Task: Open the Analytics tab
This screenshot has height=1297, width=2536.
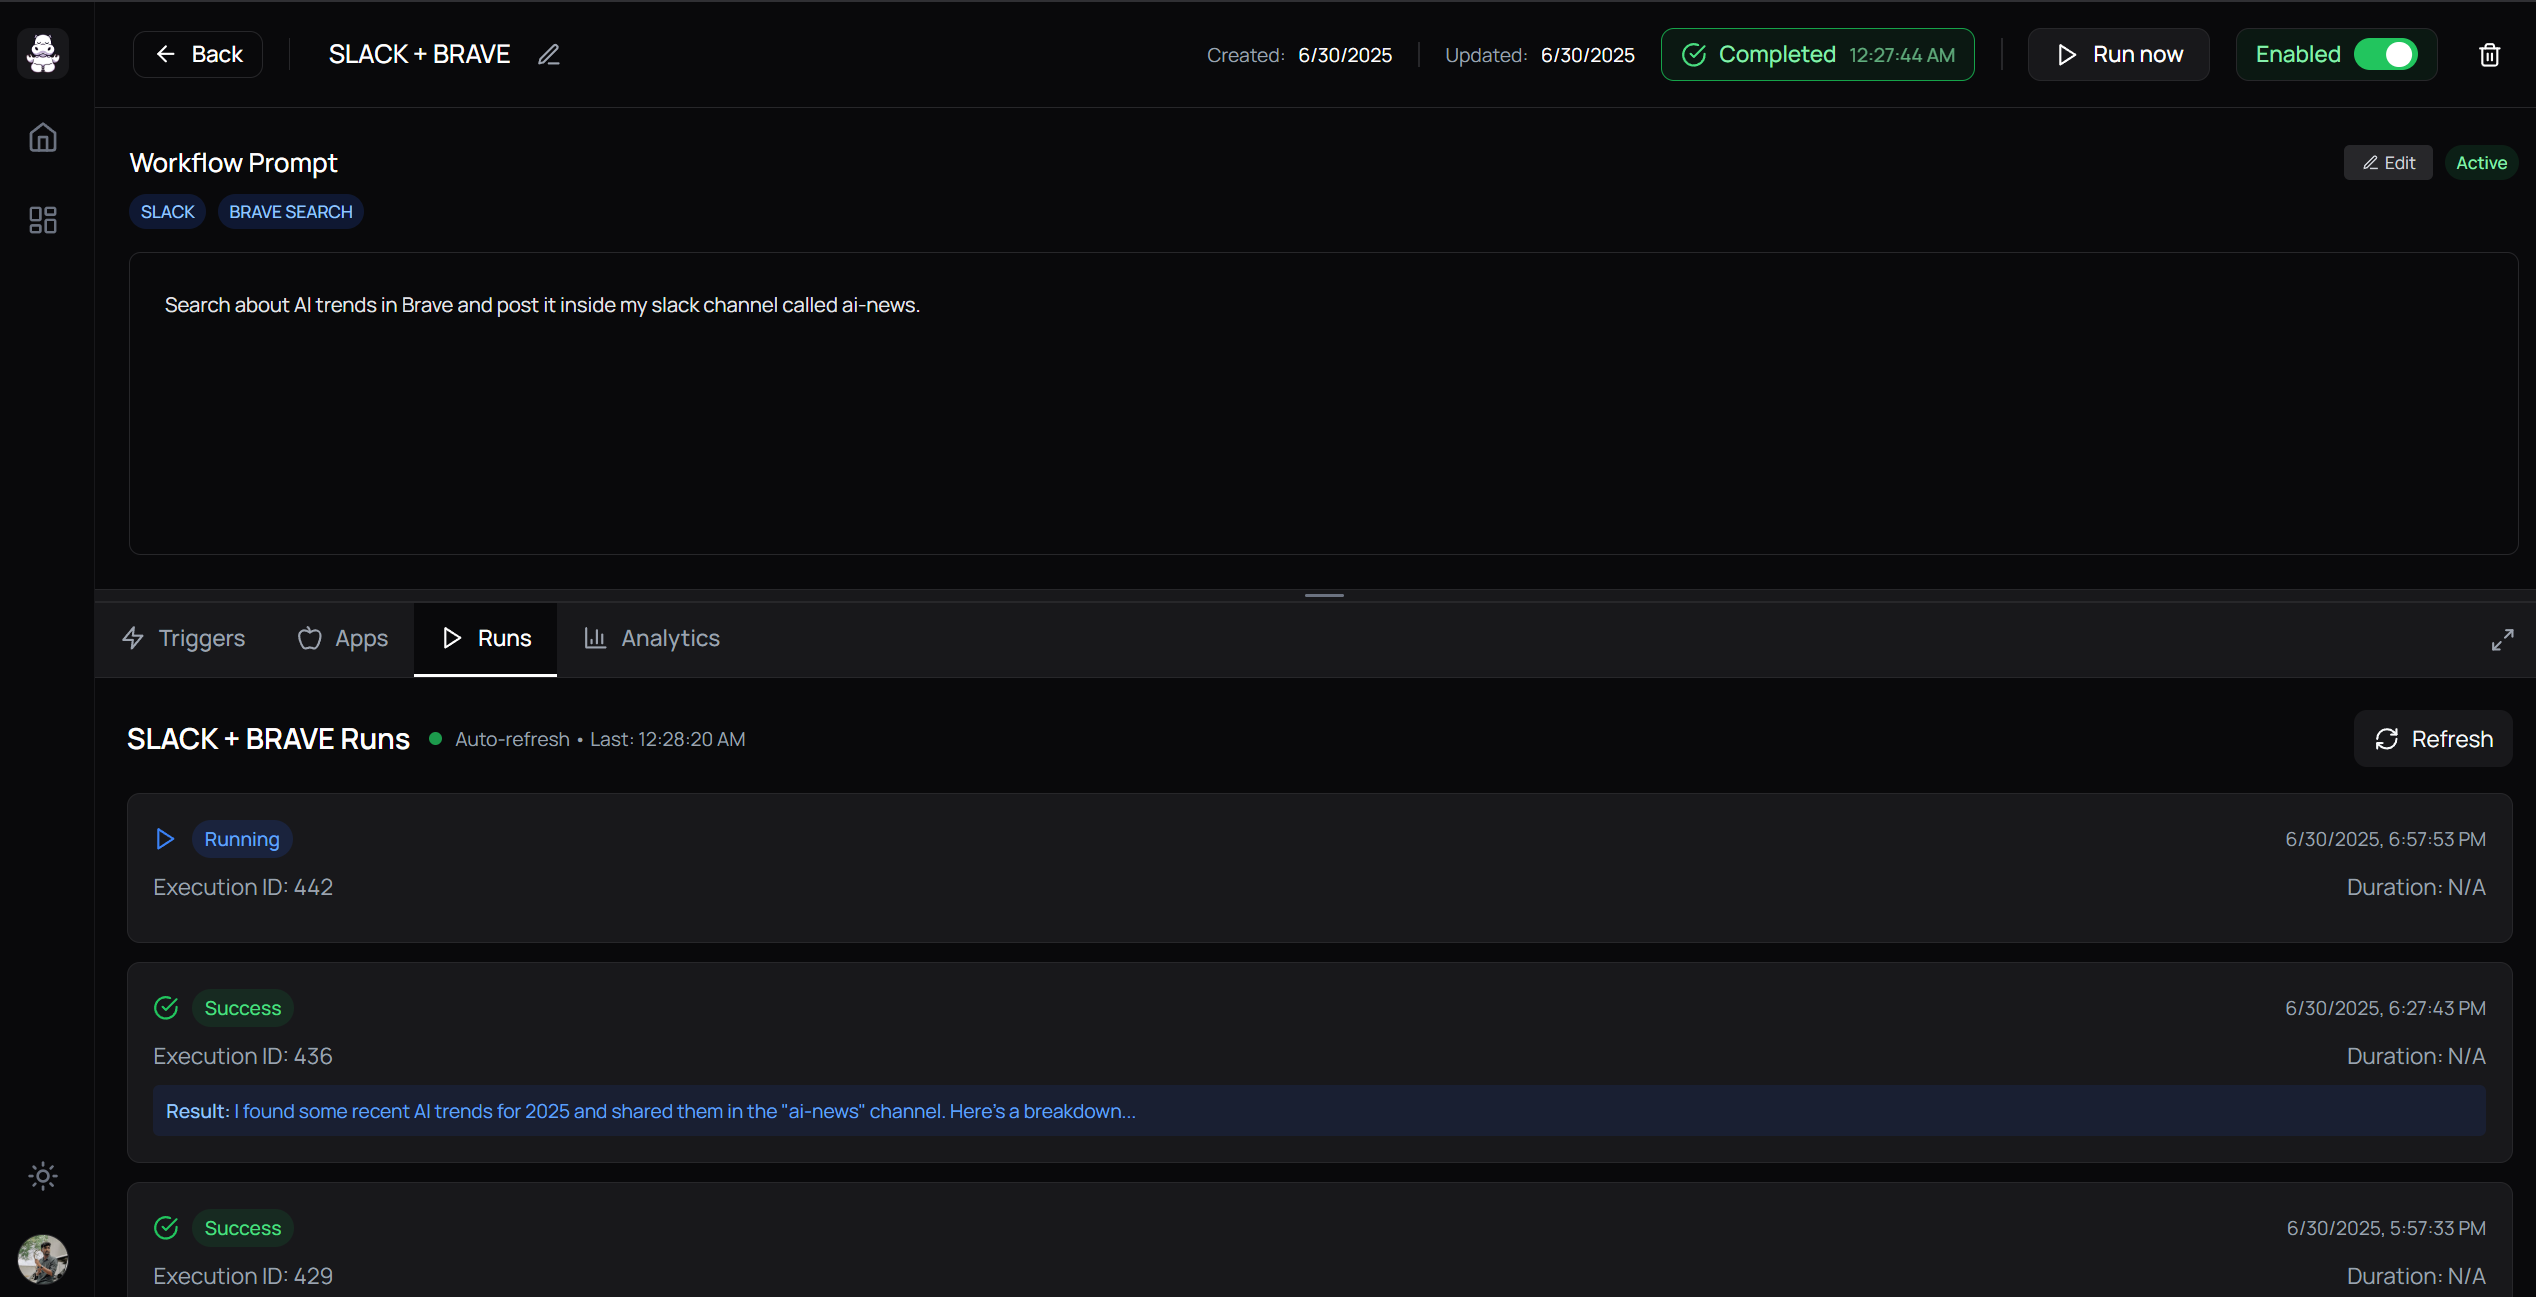Action: click(652, 638)
